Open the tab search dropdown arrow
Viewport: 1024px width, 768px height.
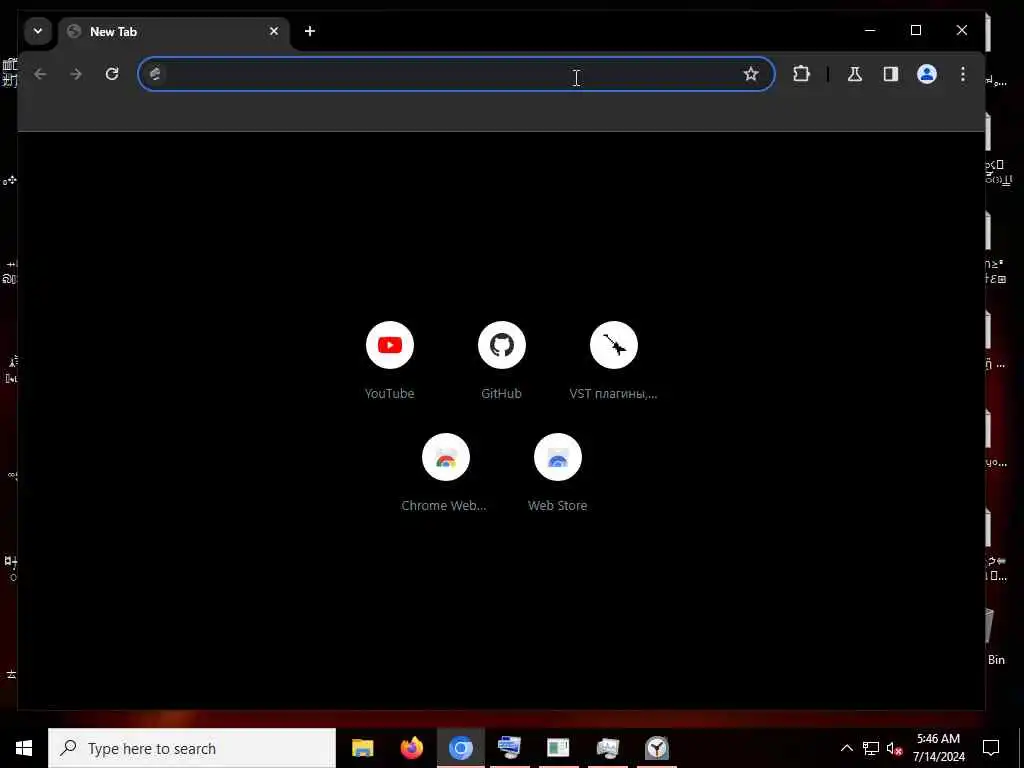38,31
